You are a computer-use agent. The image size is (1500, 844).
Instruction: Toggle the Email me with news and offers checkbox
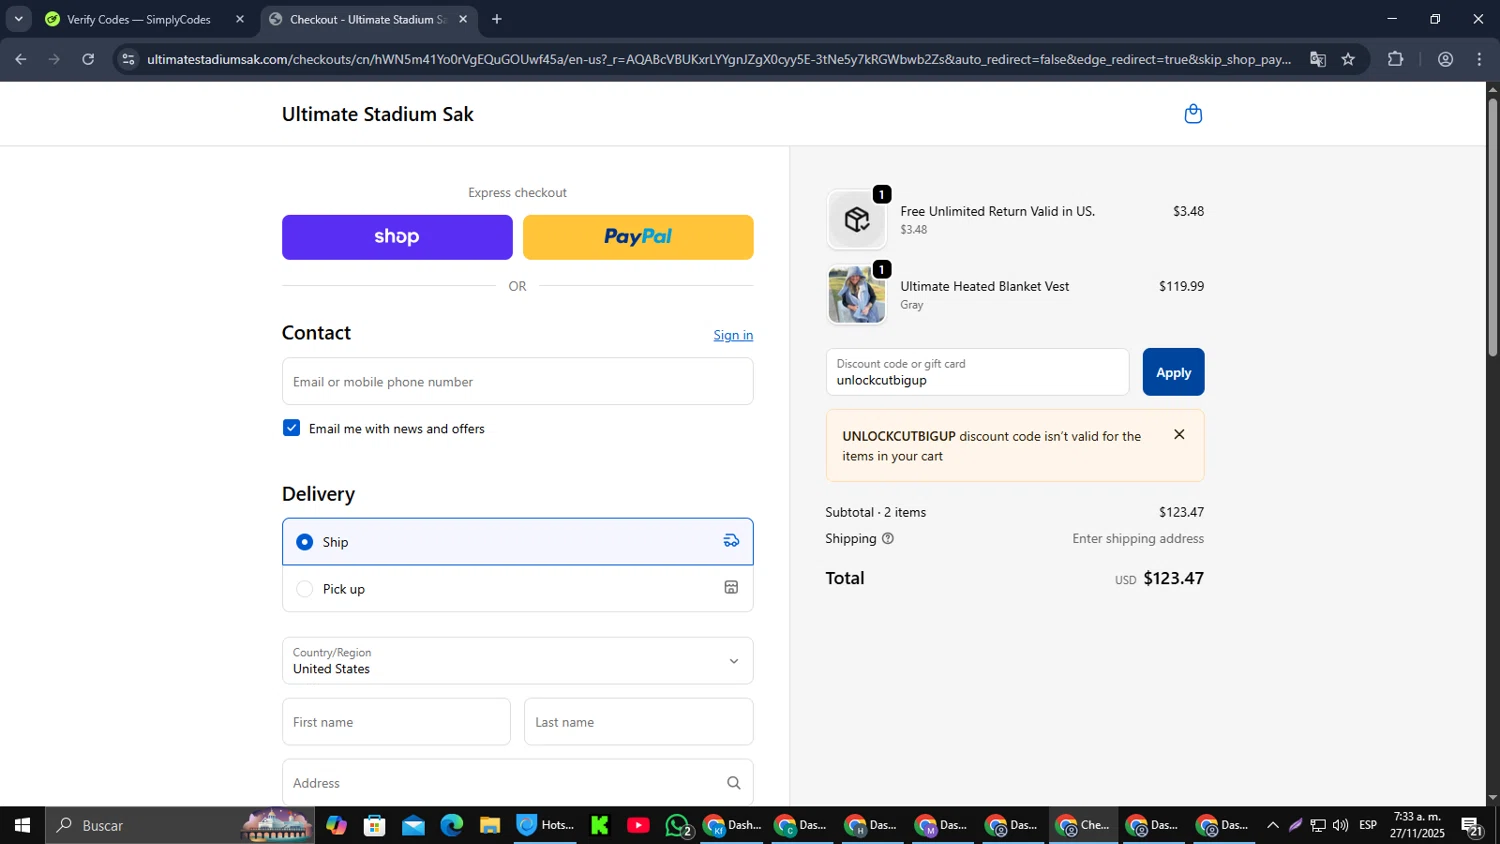(x=292, y=428)
